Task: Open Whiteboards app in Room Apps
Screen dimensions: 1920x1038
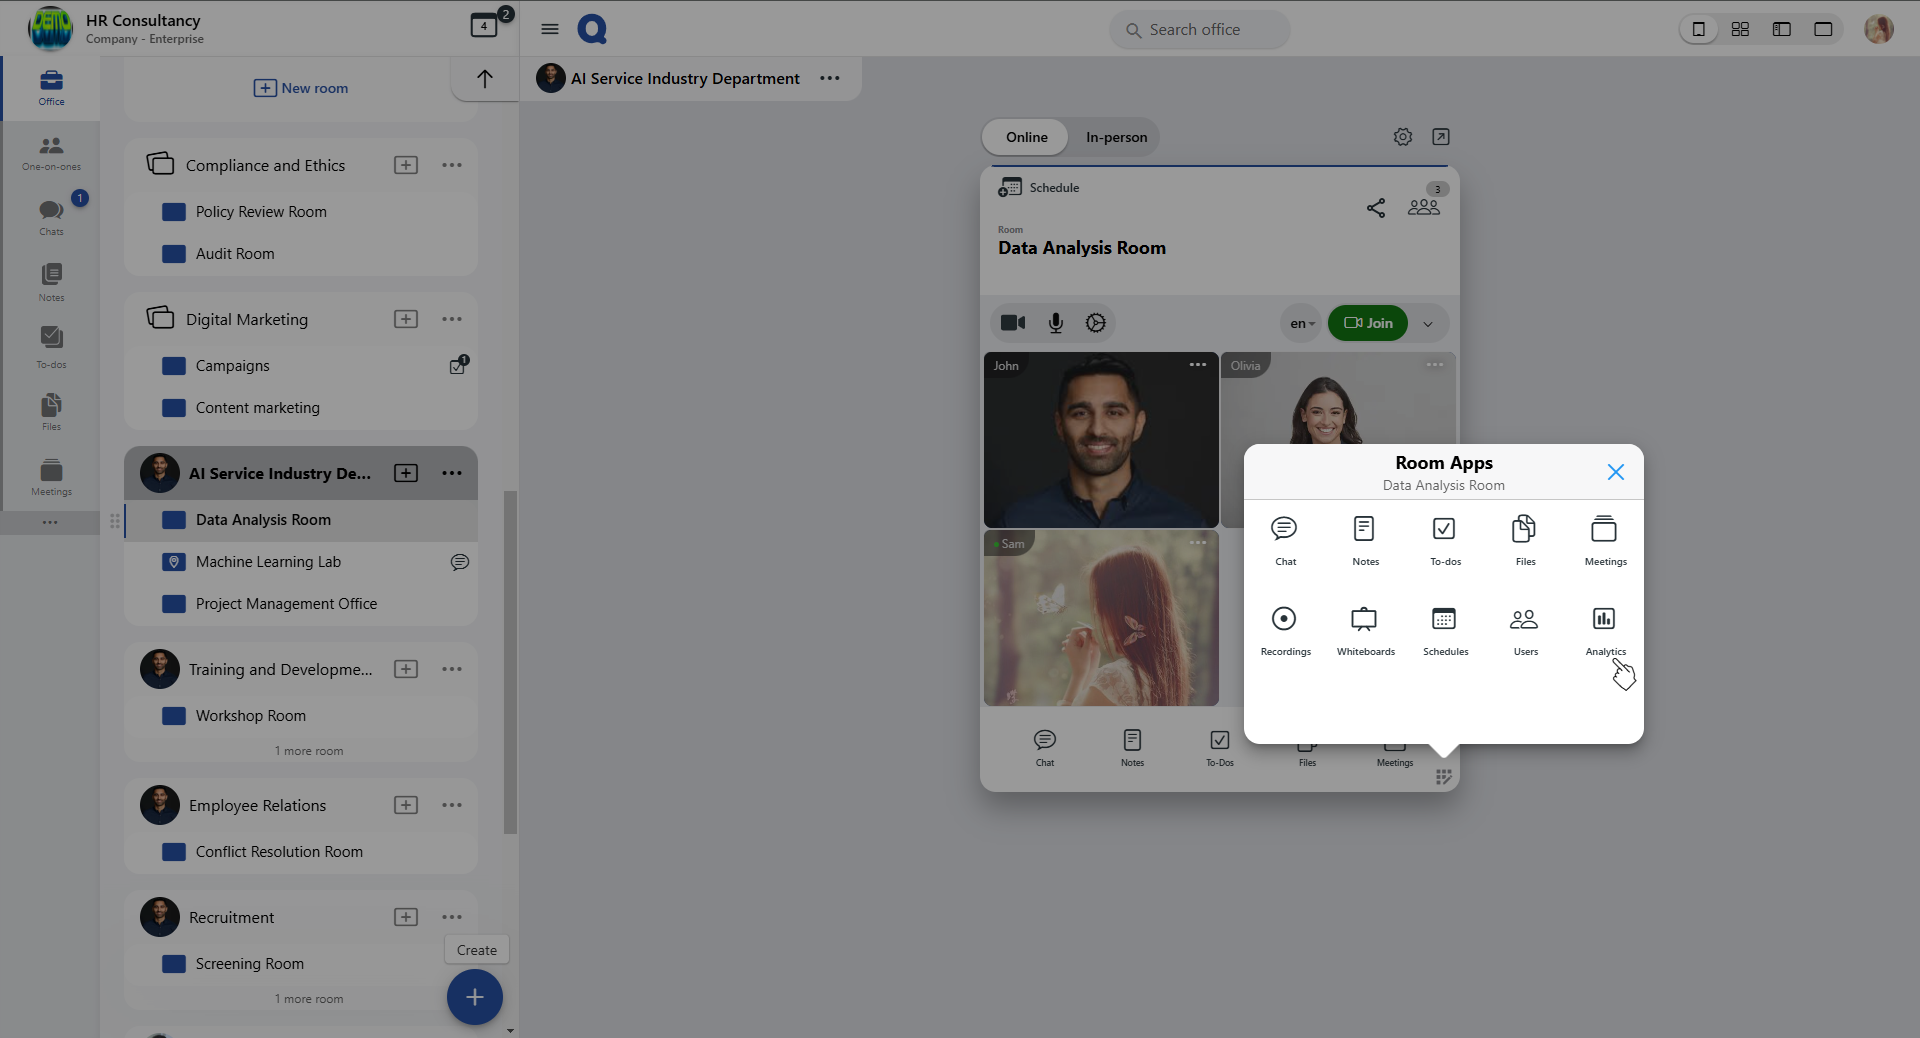Action: [1364, 628]
